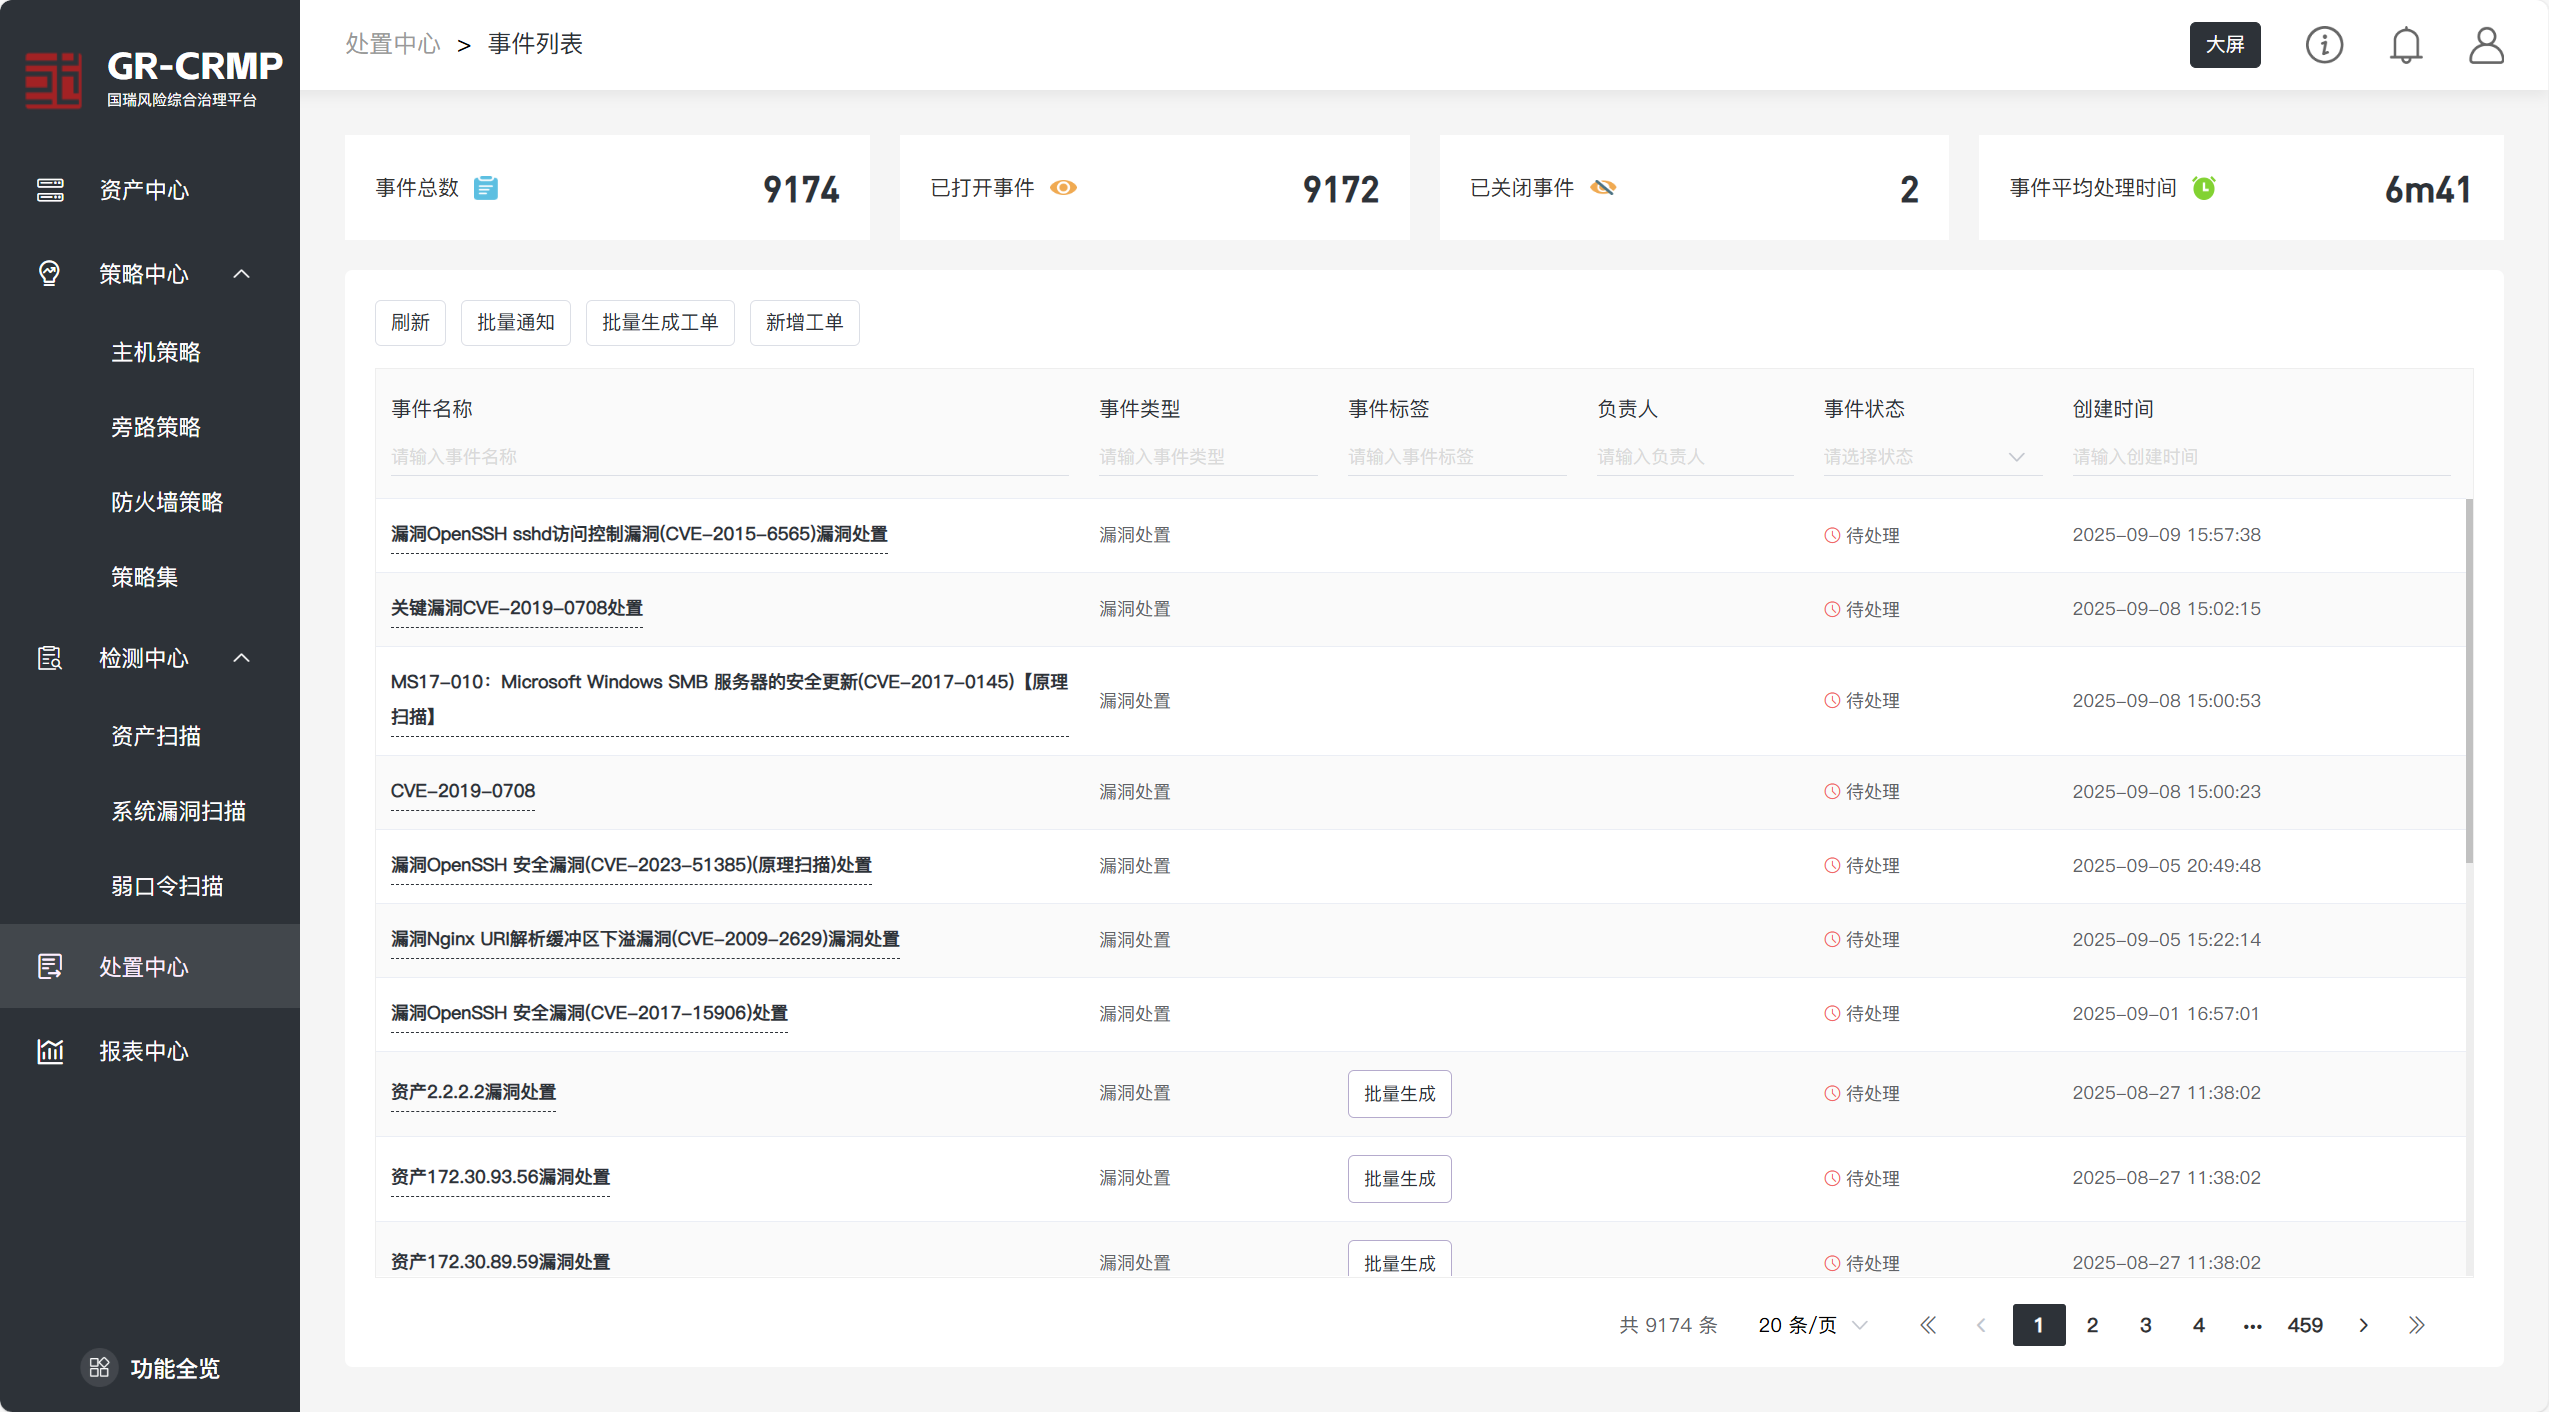Click the notification bell icon
This screenshot has height=1412, width=2549.
pos(2405,45)
